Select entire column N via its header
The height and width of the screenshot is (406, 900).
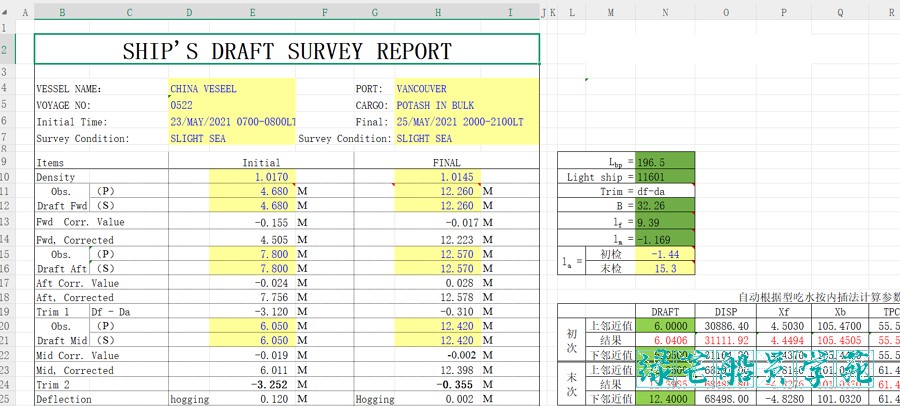[x=665, y=12]
